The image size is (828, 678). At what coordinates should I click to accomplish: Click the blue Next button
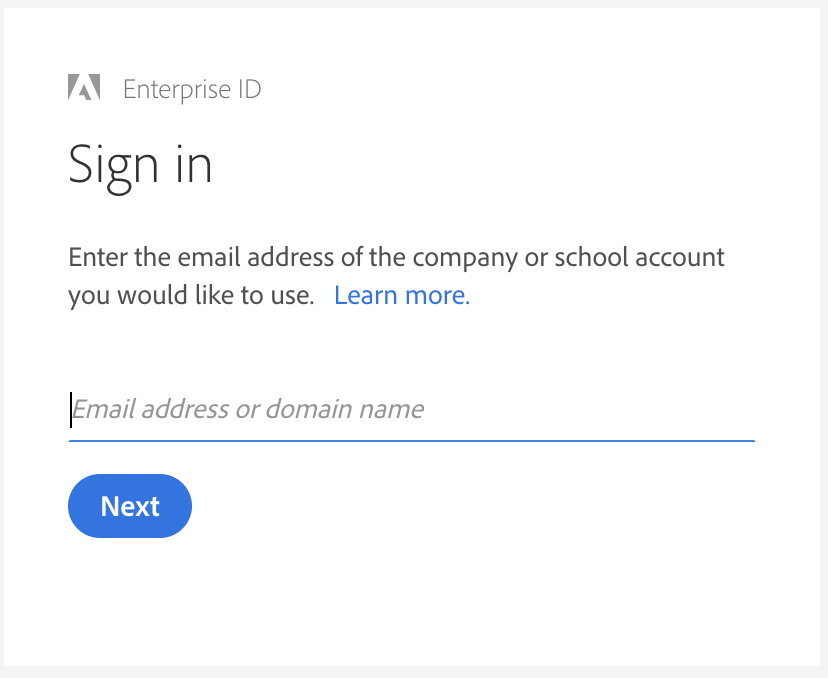(130, 506)
